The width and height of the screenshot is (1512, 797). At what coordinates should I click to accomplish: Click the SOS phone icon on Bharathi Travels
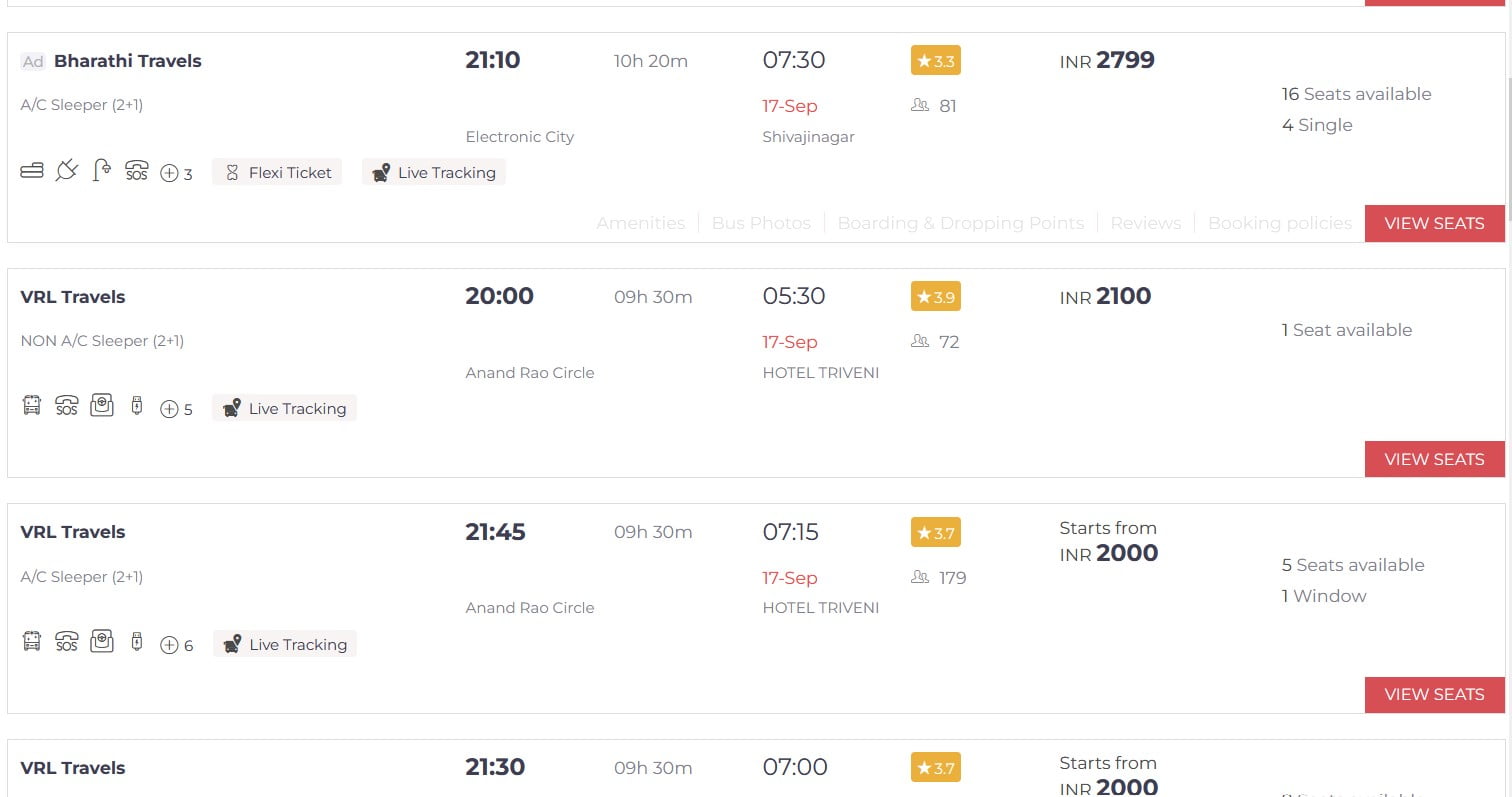click(136, 171)
